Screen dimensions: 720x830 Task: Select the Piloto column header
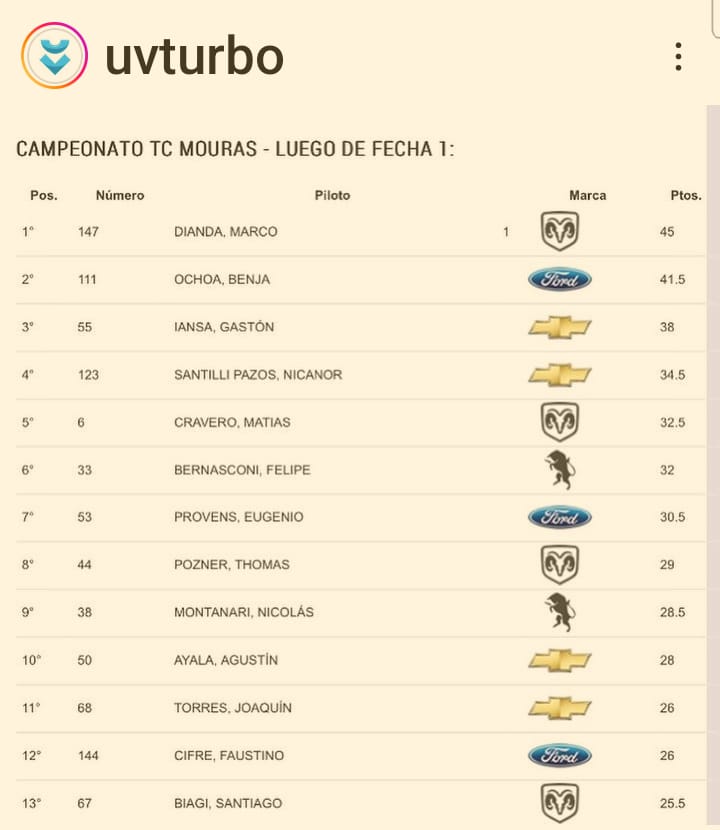coord(332,195)
